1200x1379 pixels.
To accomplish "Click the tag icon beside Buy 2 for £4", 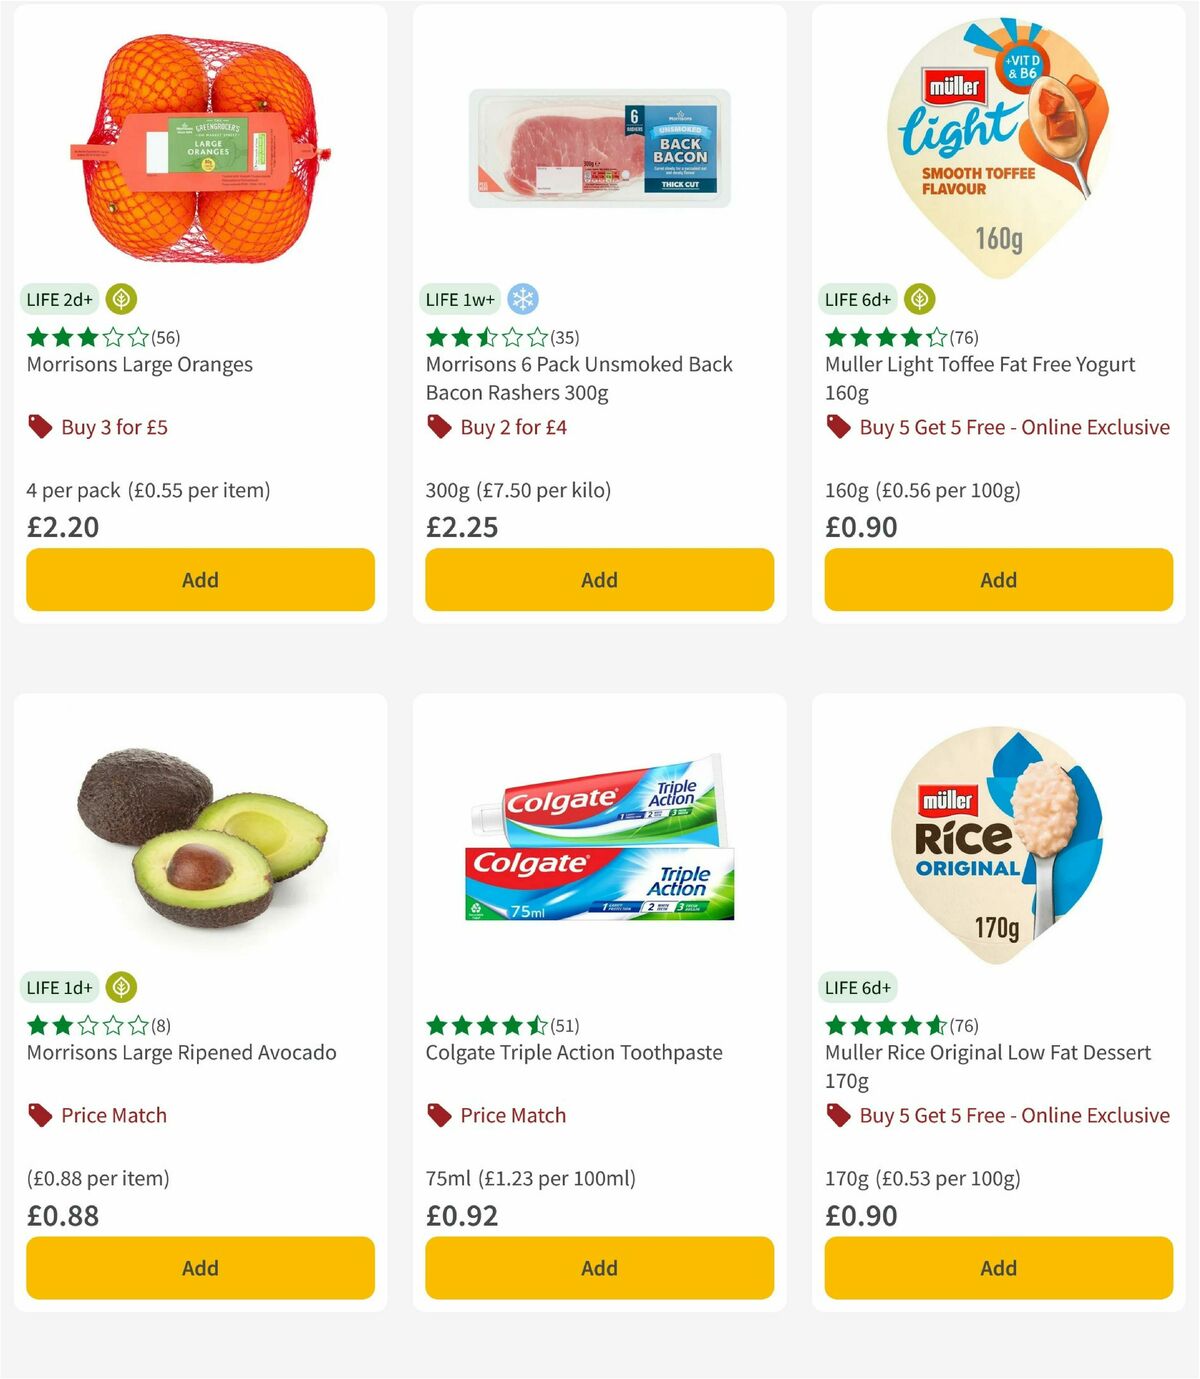I will pos(438,426).
